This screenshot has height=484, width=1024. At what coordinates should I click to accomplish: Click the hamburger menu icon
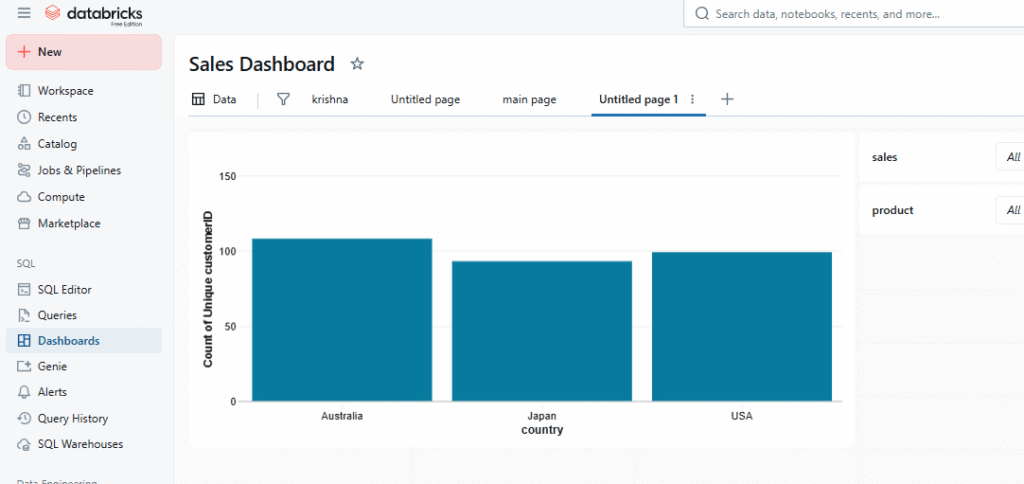click(24, 13)
